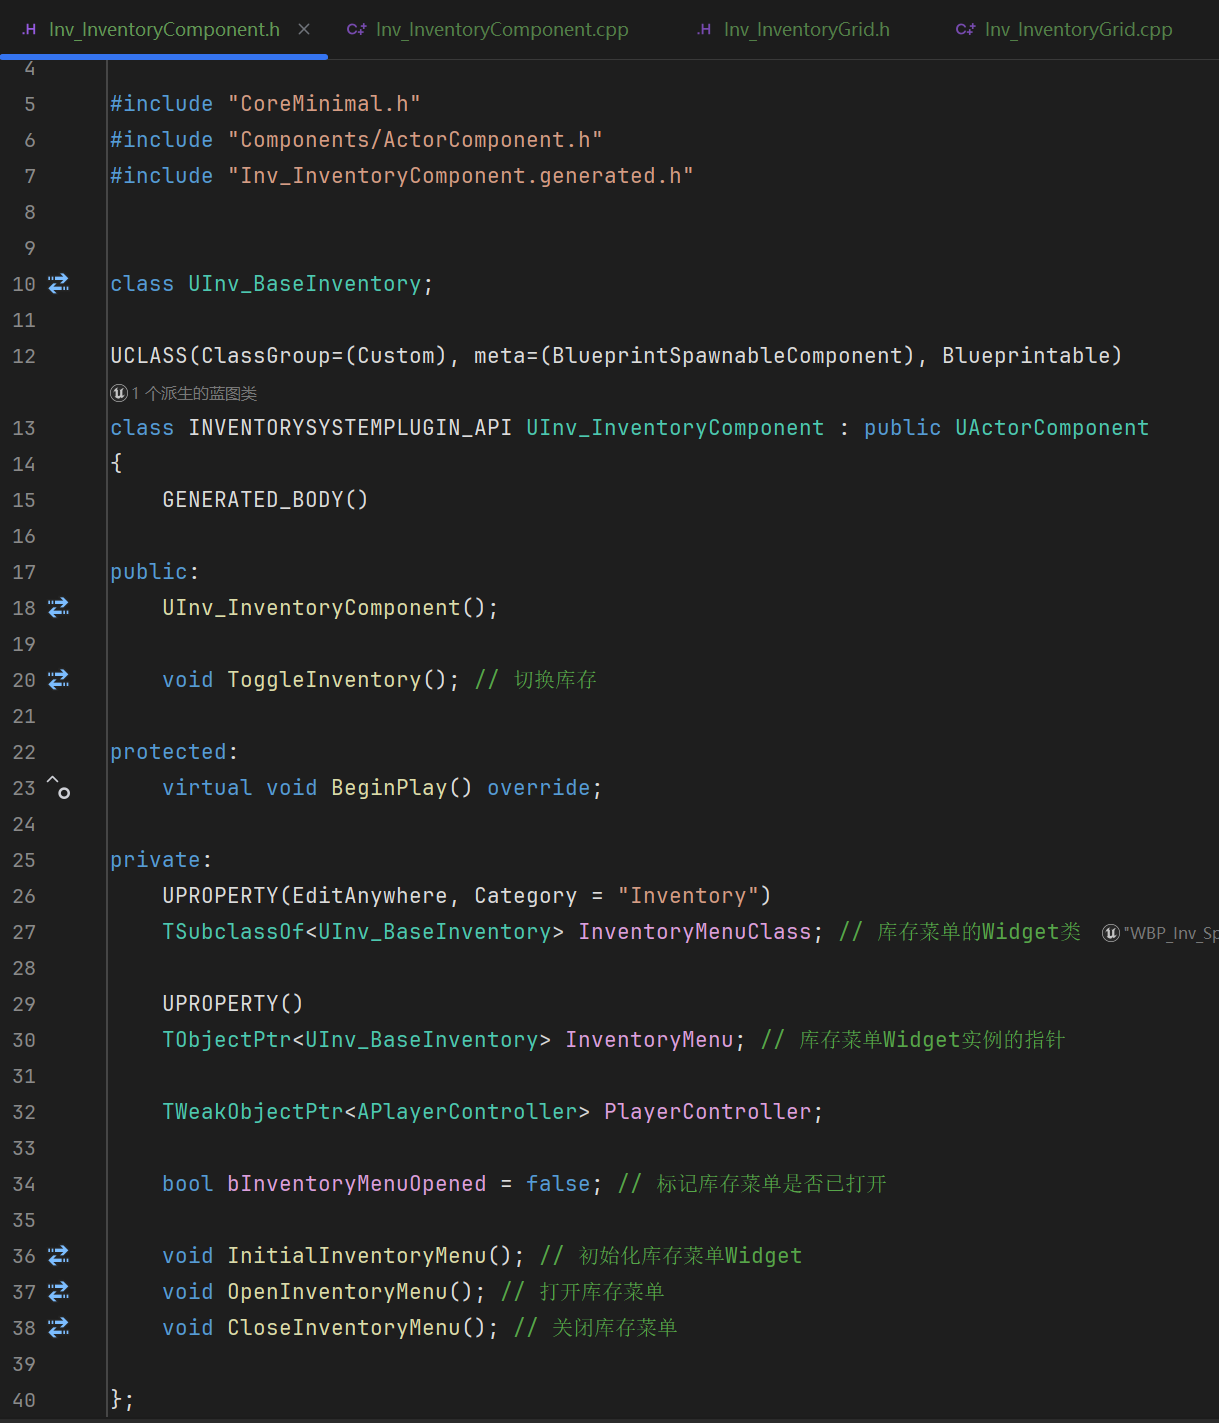Switch to Inv_InventoryComponent.cpp tab

(x=488, y=29)
